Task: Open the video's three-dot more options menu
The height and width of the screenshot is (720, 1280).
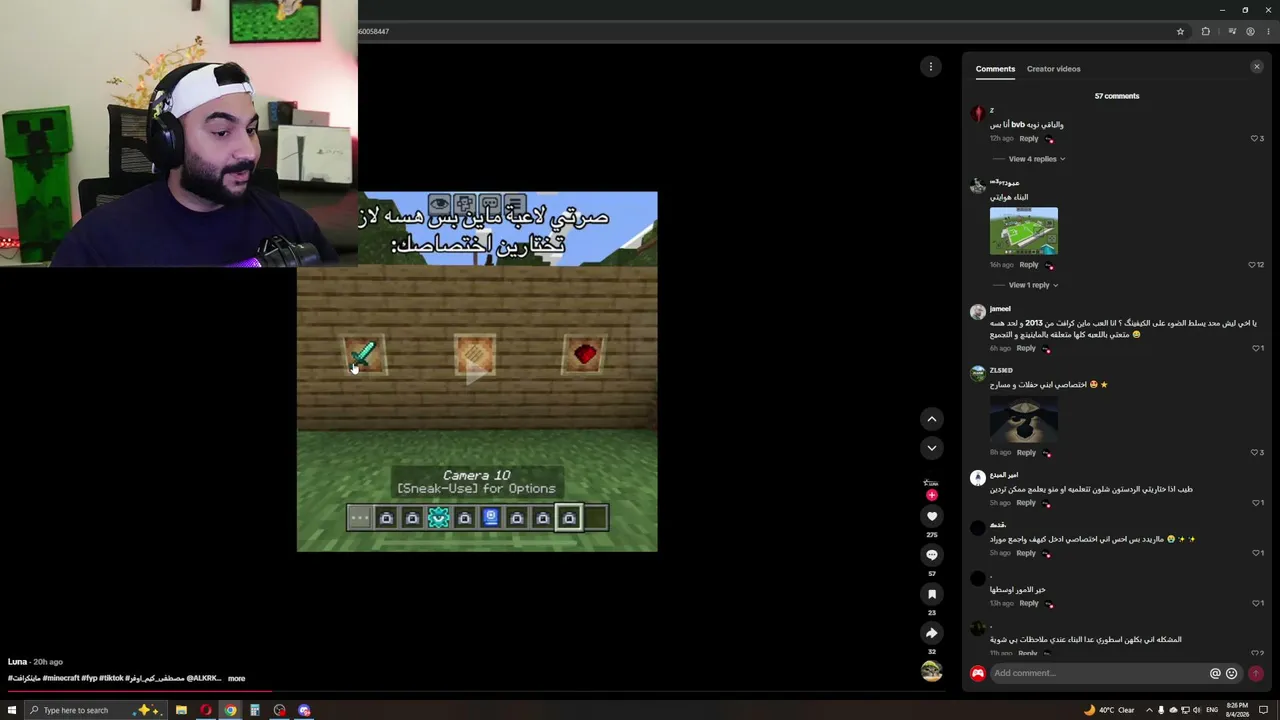Action: click(x=930, y=67)
